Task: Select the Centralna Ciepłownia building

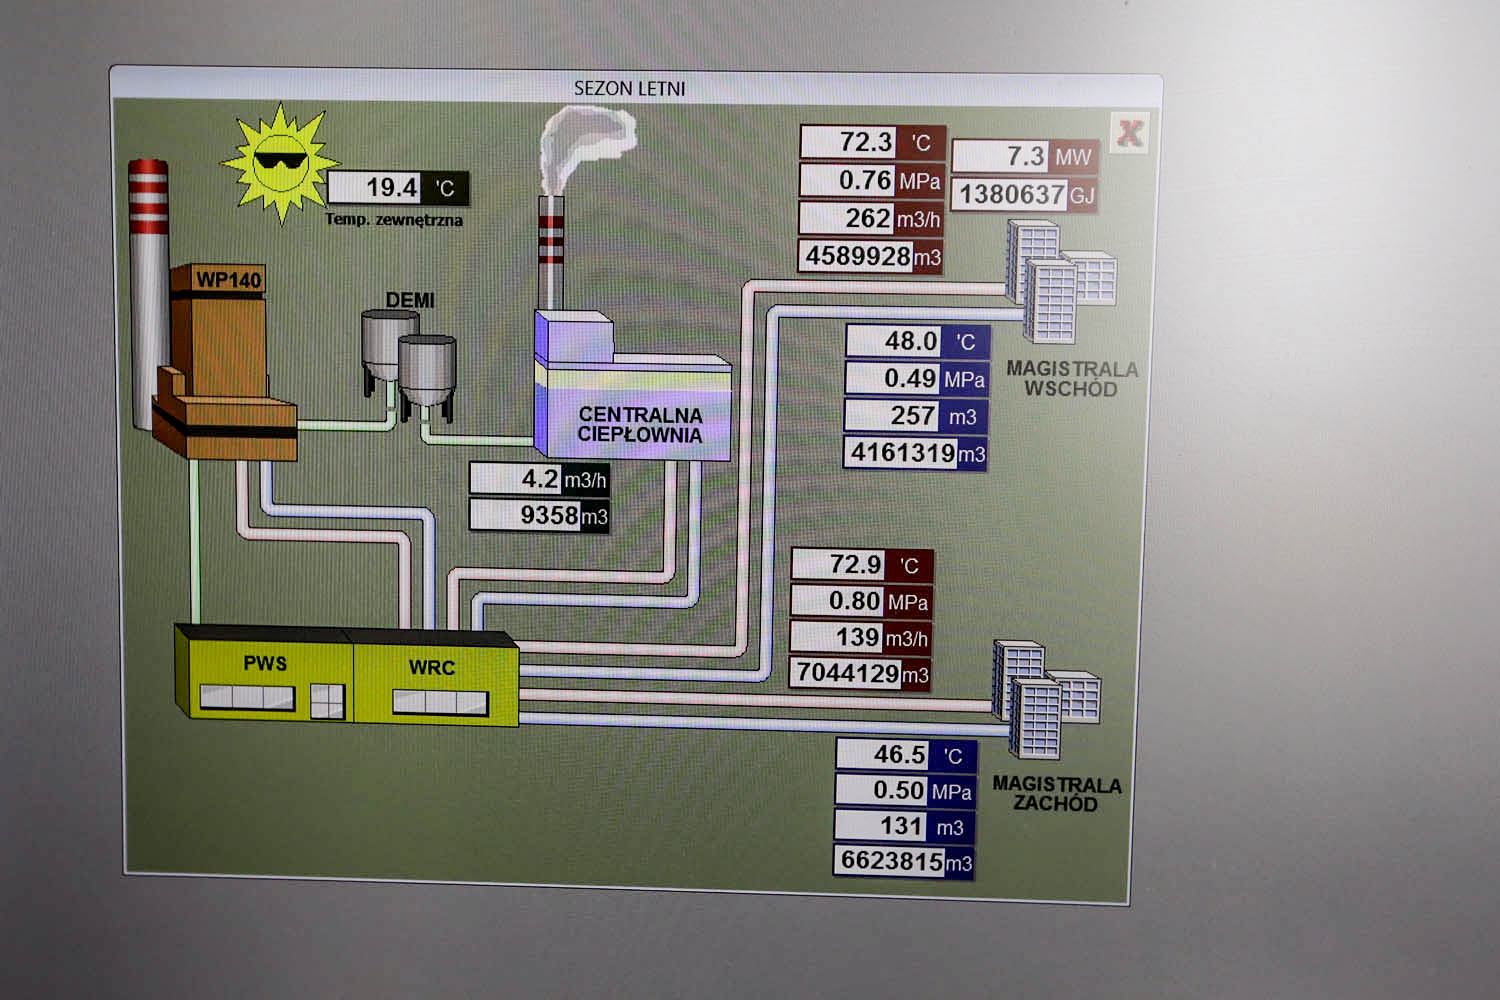Action: [x=632, y=387]
